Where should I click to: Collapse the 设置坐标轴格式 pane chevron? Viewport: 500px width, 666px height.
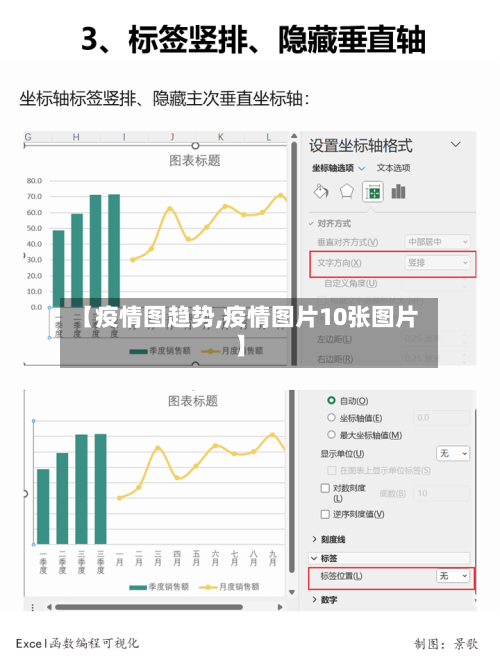pyautogui.click(x=455, y=145)
